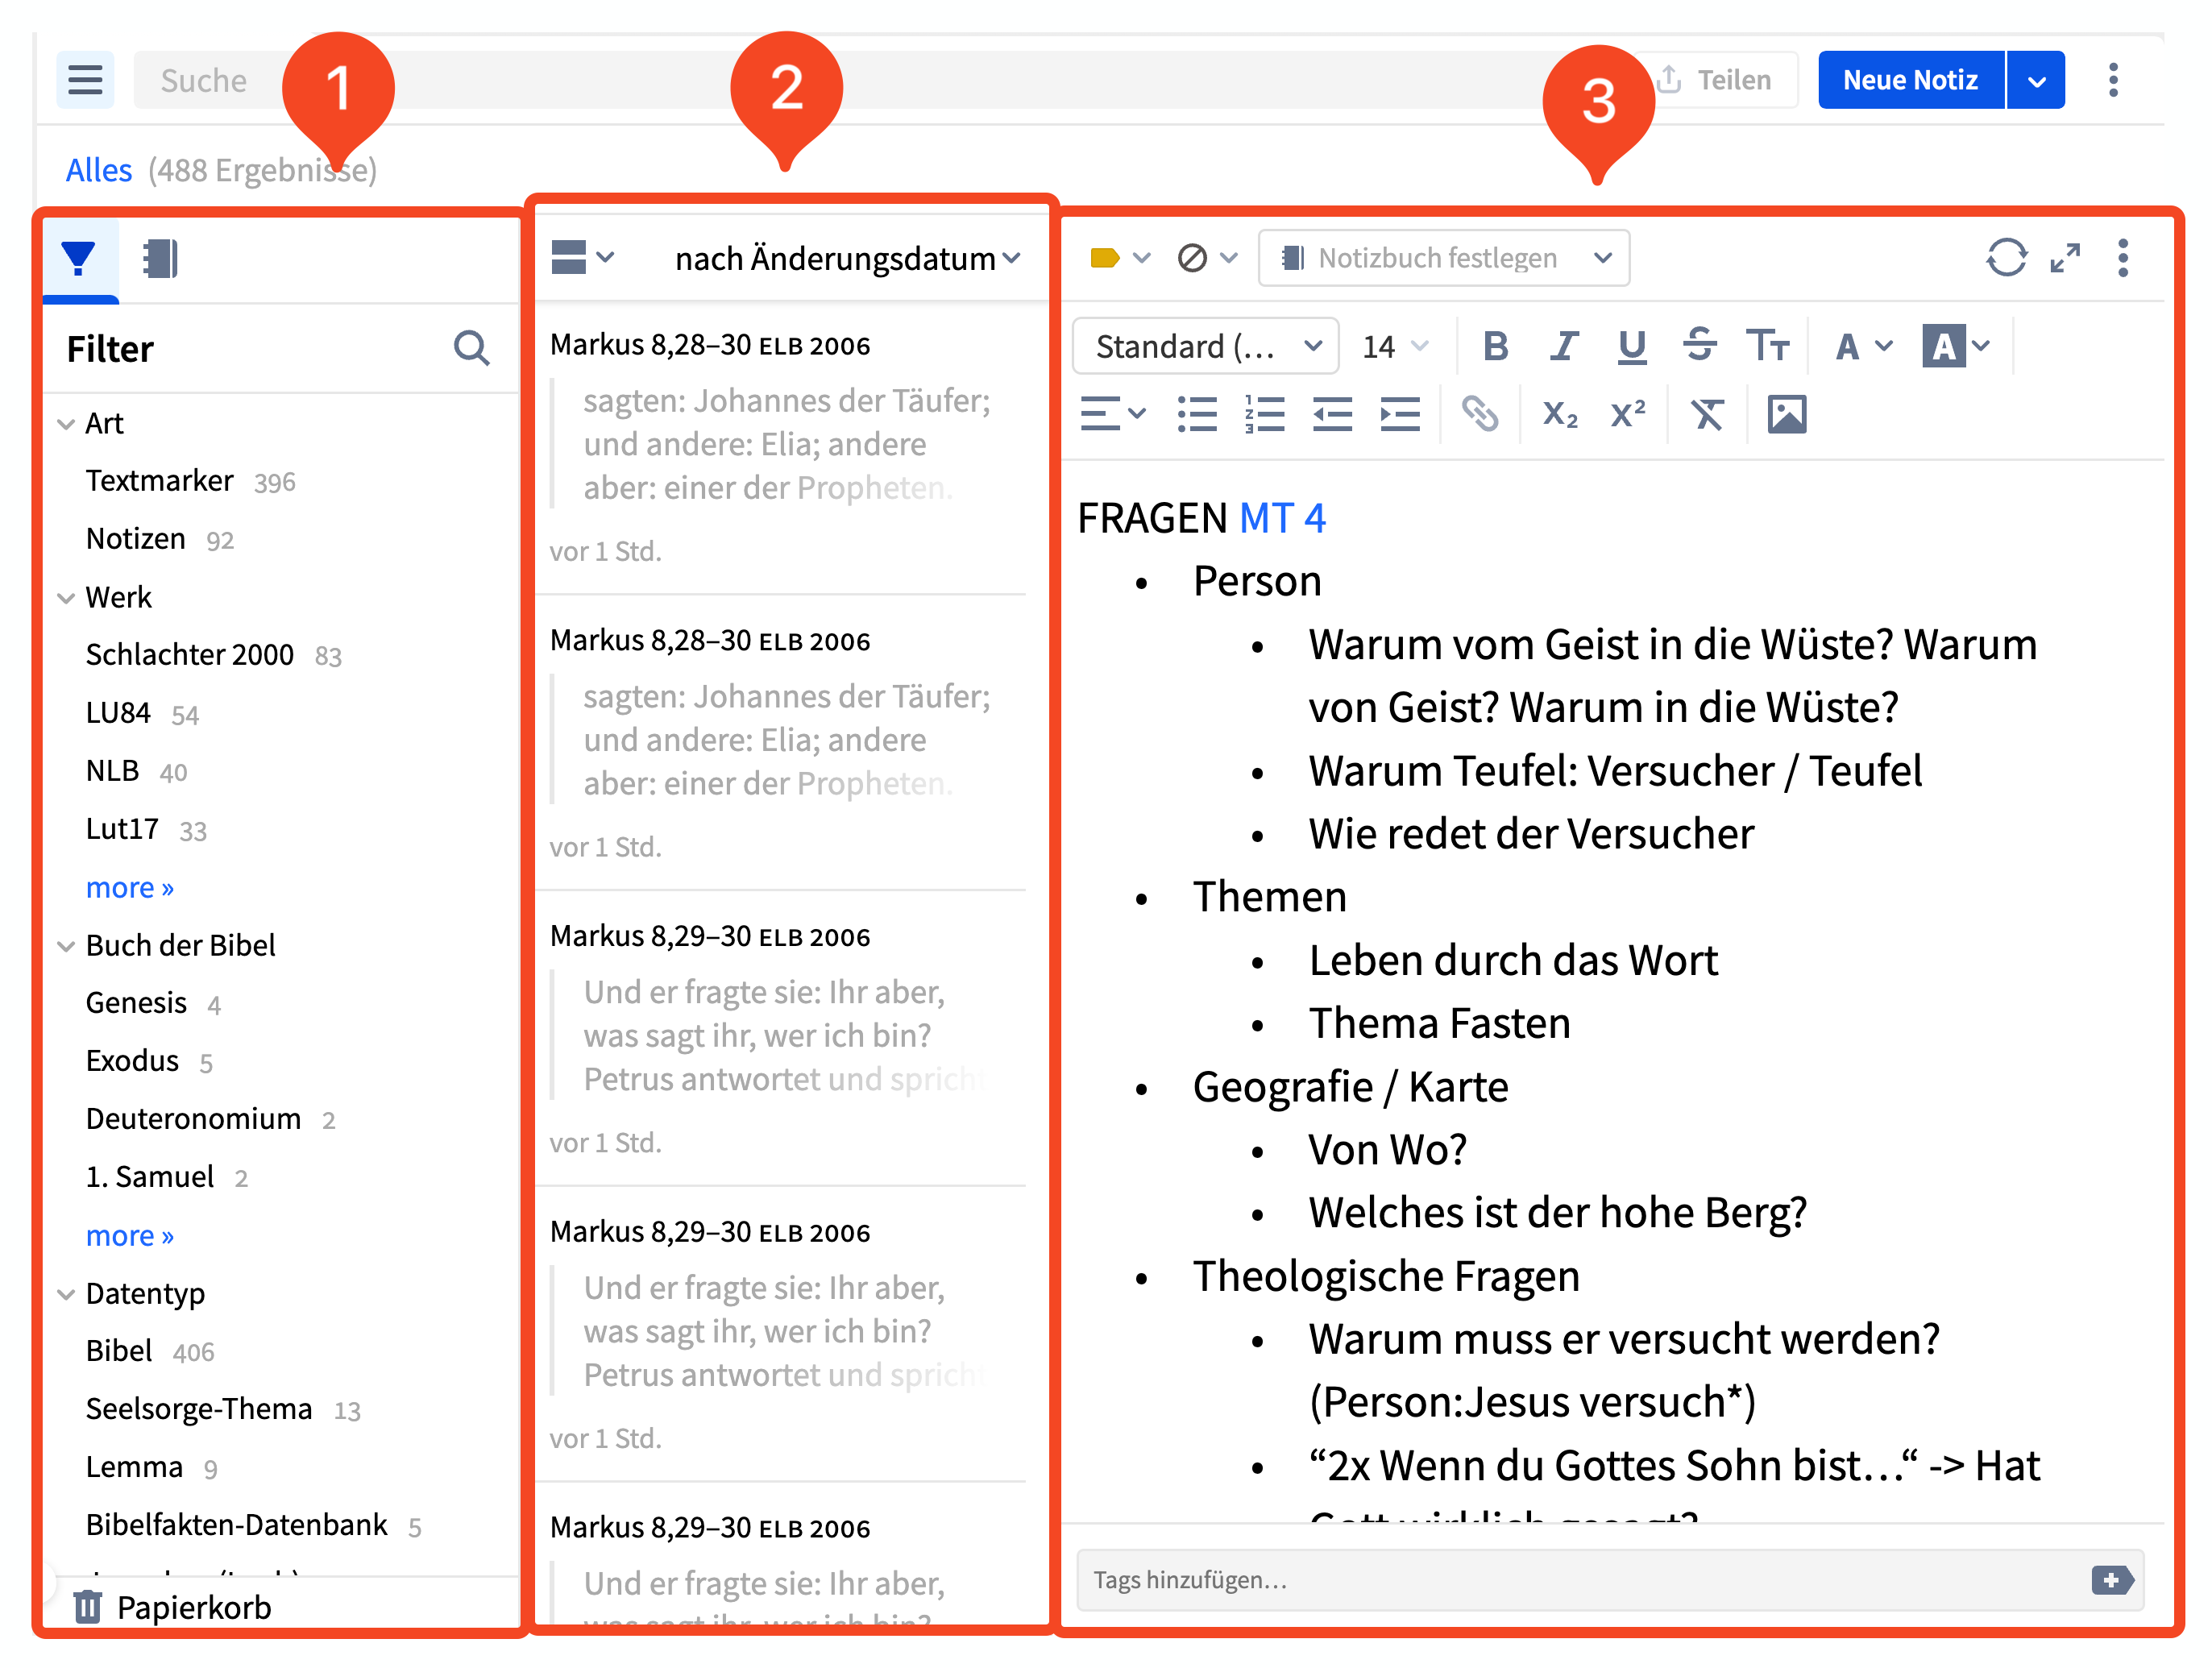This screenshot has height=1668, width=2212.
Task: Toggle underline formatting
Action: tap(1631, 346)
